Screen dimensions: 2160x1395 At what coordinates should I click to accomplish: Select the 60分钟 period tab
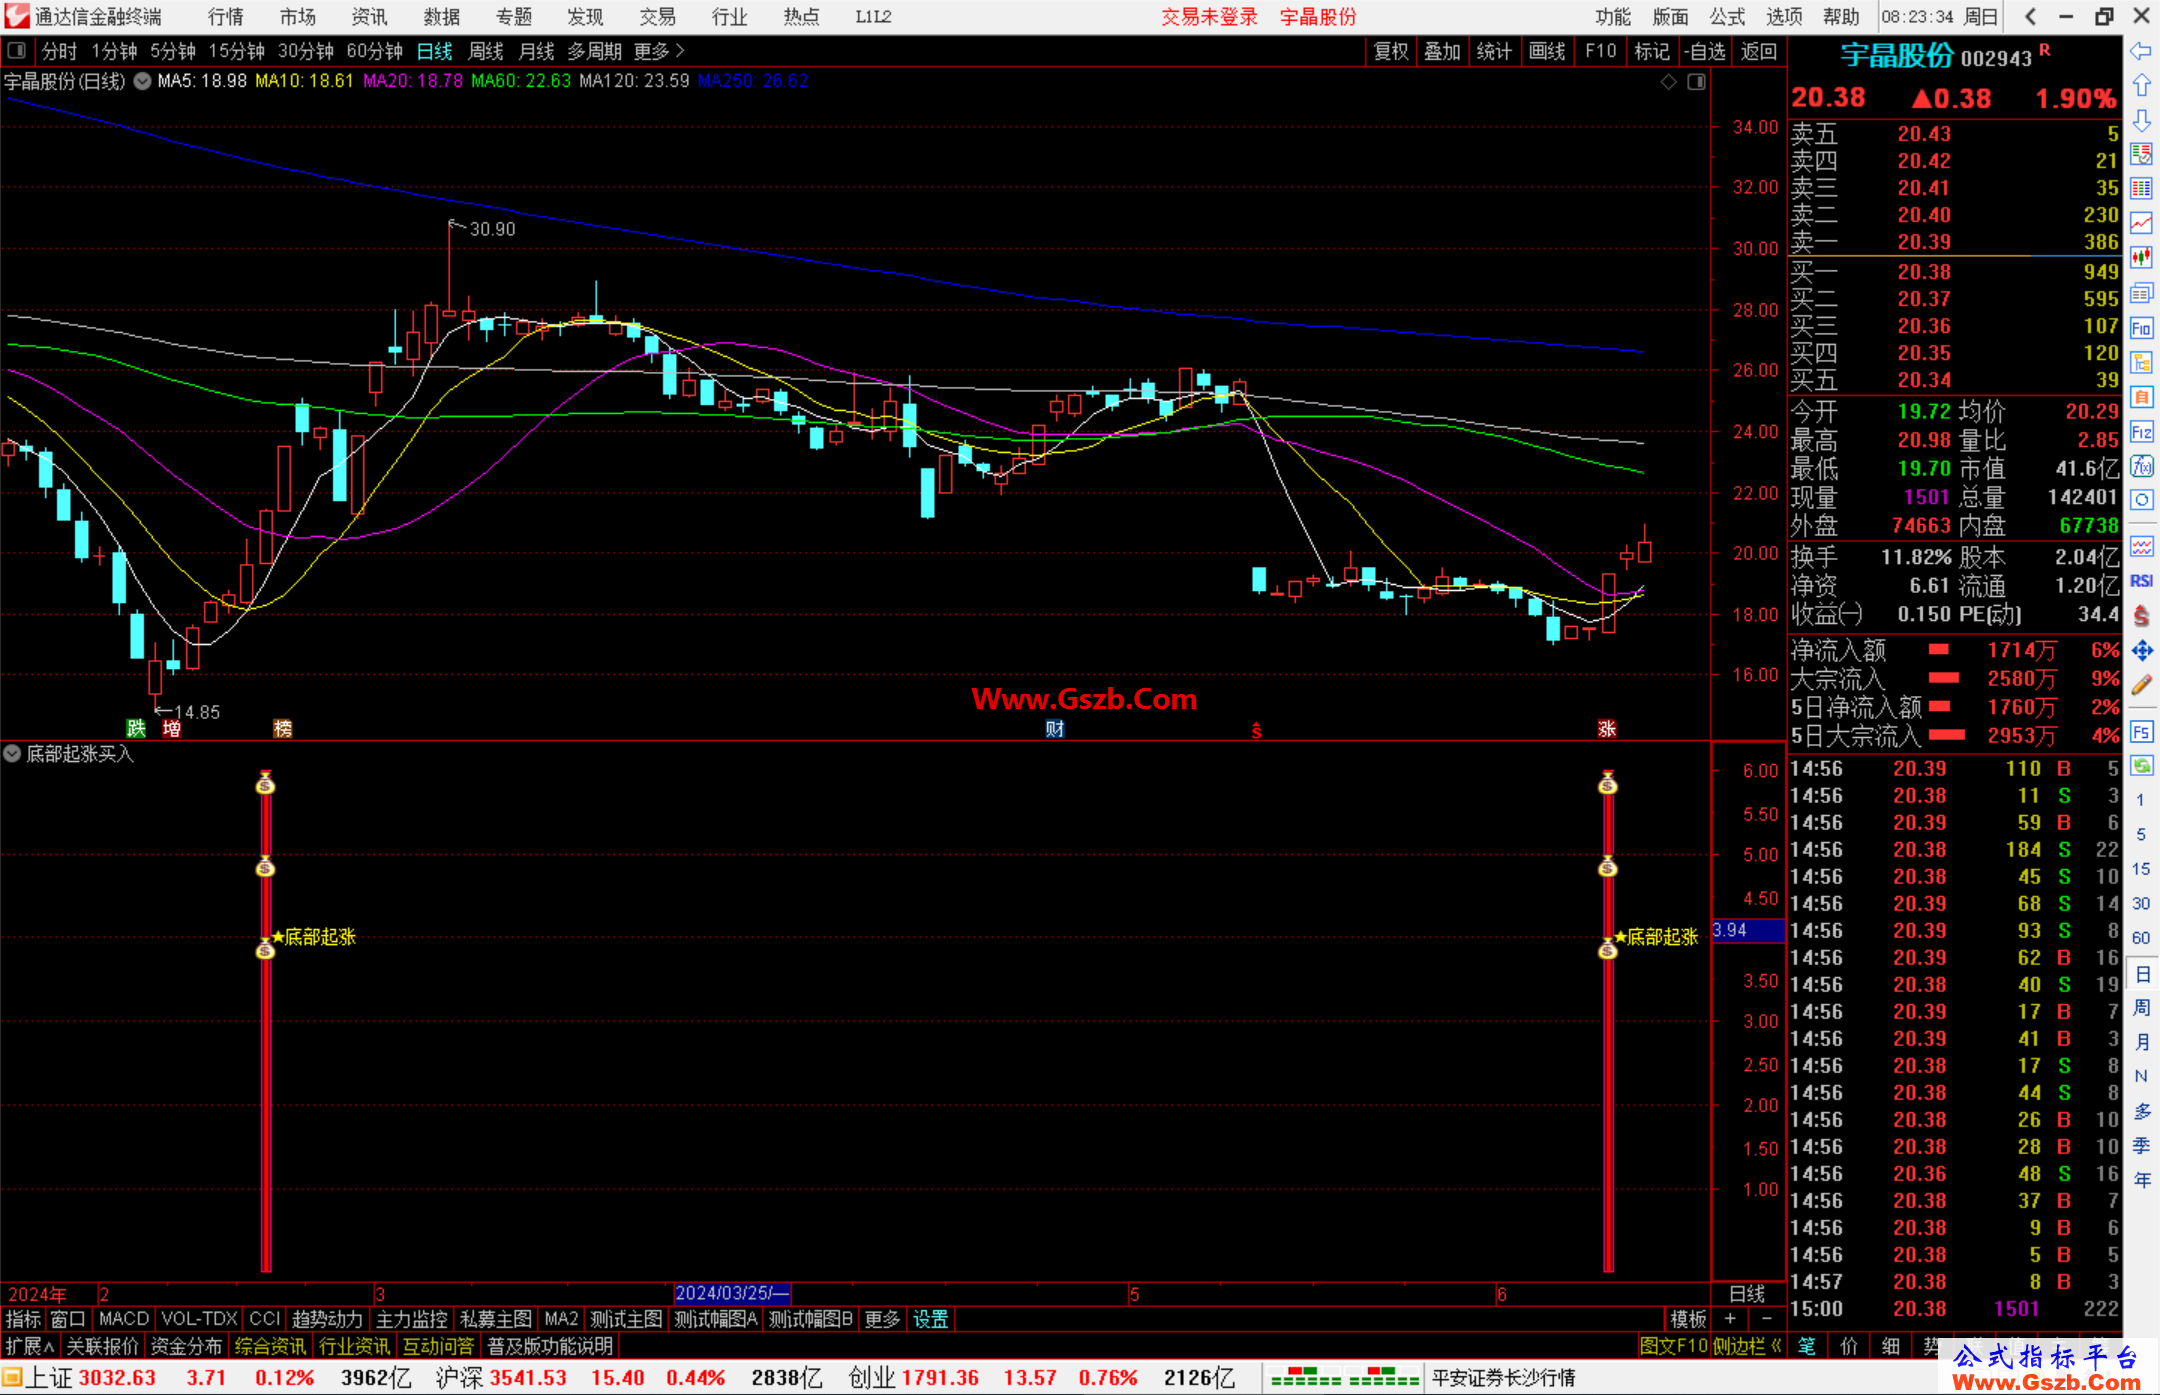coord(374,51)
